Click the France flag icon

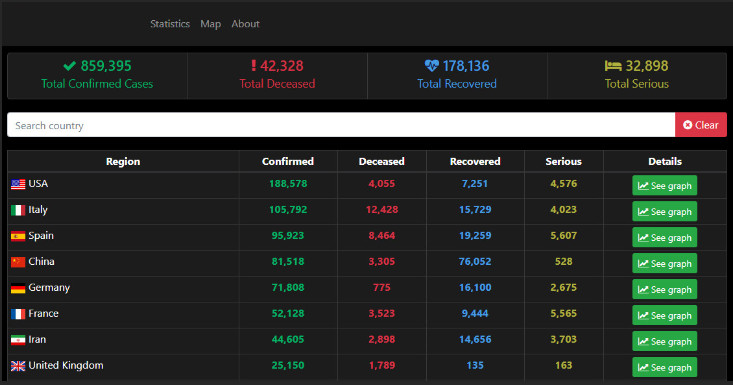[x=18, y=314]
